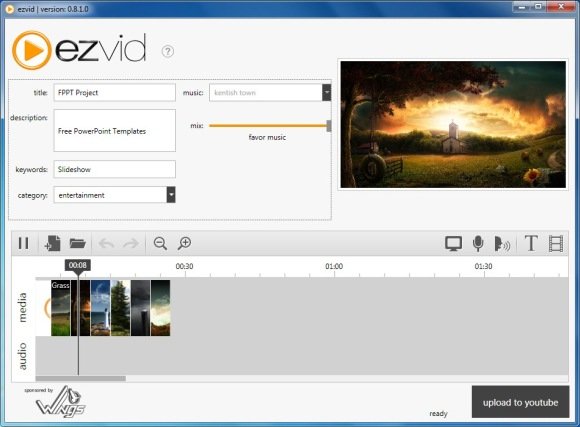Record voice with the microphone icon

pos(478,243)
